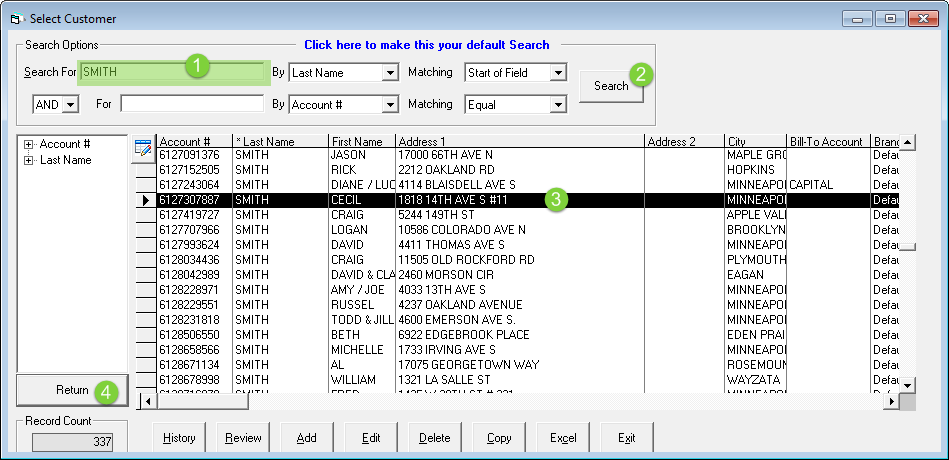Open the first By field dropdown (Last Name)

tap(390, 73)
